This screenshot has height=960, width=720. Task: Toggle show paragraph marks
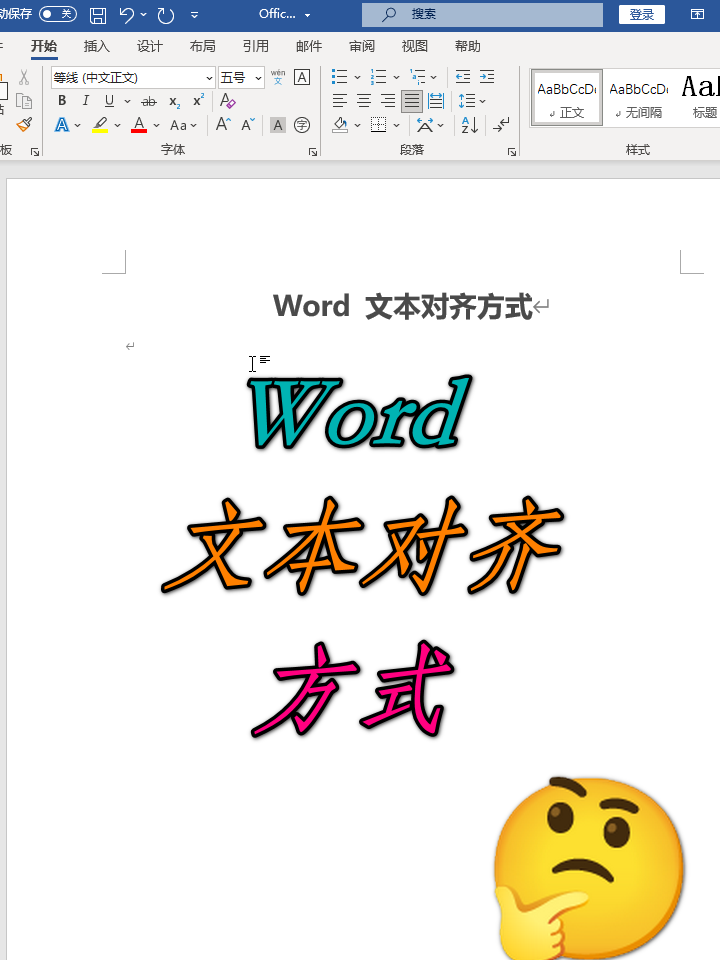(x=501, y=125)
